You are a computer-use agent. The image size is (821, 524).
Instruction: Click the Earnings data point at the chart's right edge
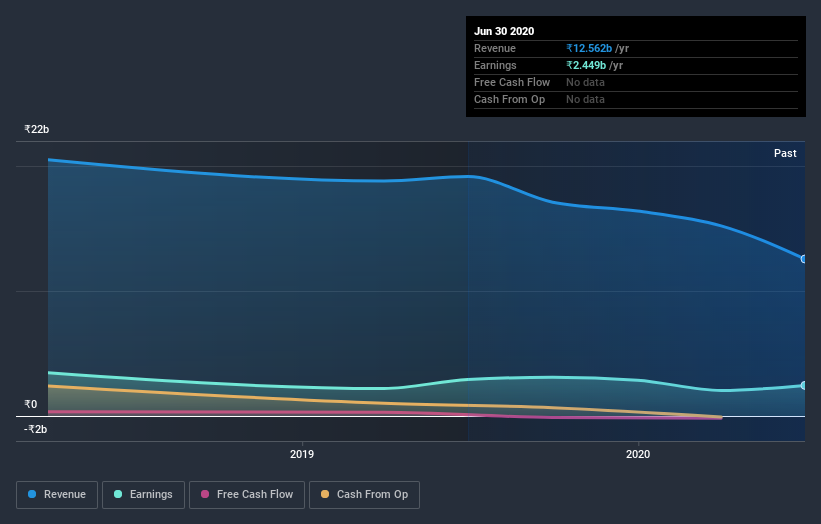tap(804, 385)
